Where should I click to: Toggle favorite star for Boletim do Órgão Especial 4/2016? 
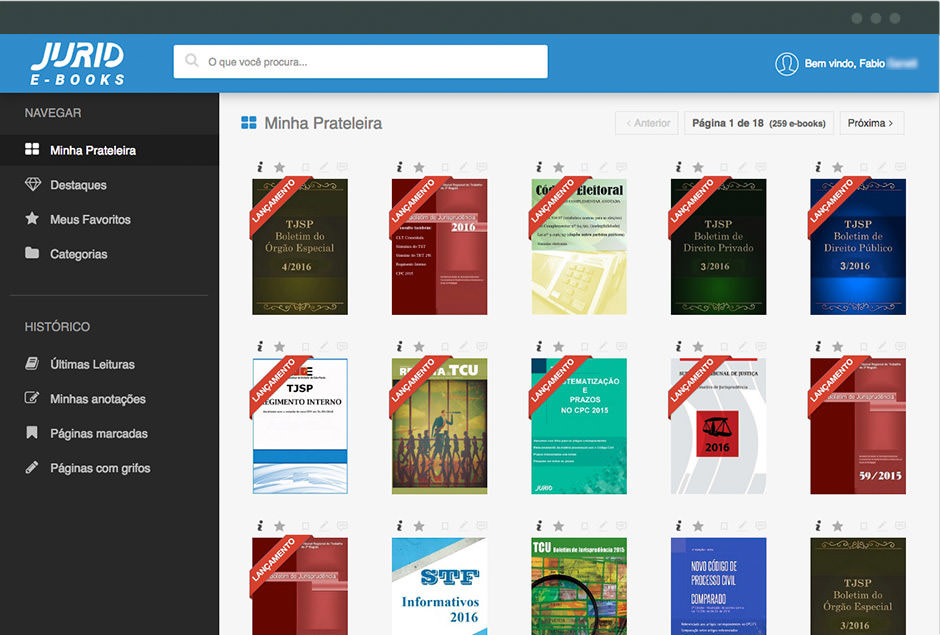pyautogui.click(x=280, y=167)
